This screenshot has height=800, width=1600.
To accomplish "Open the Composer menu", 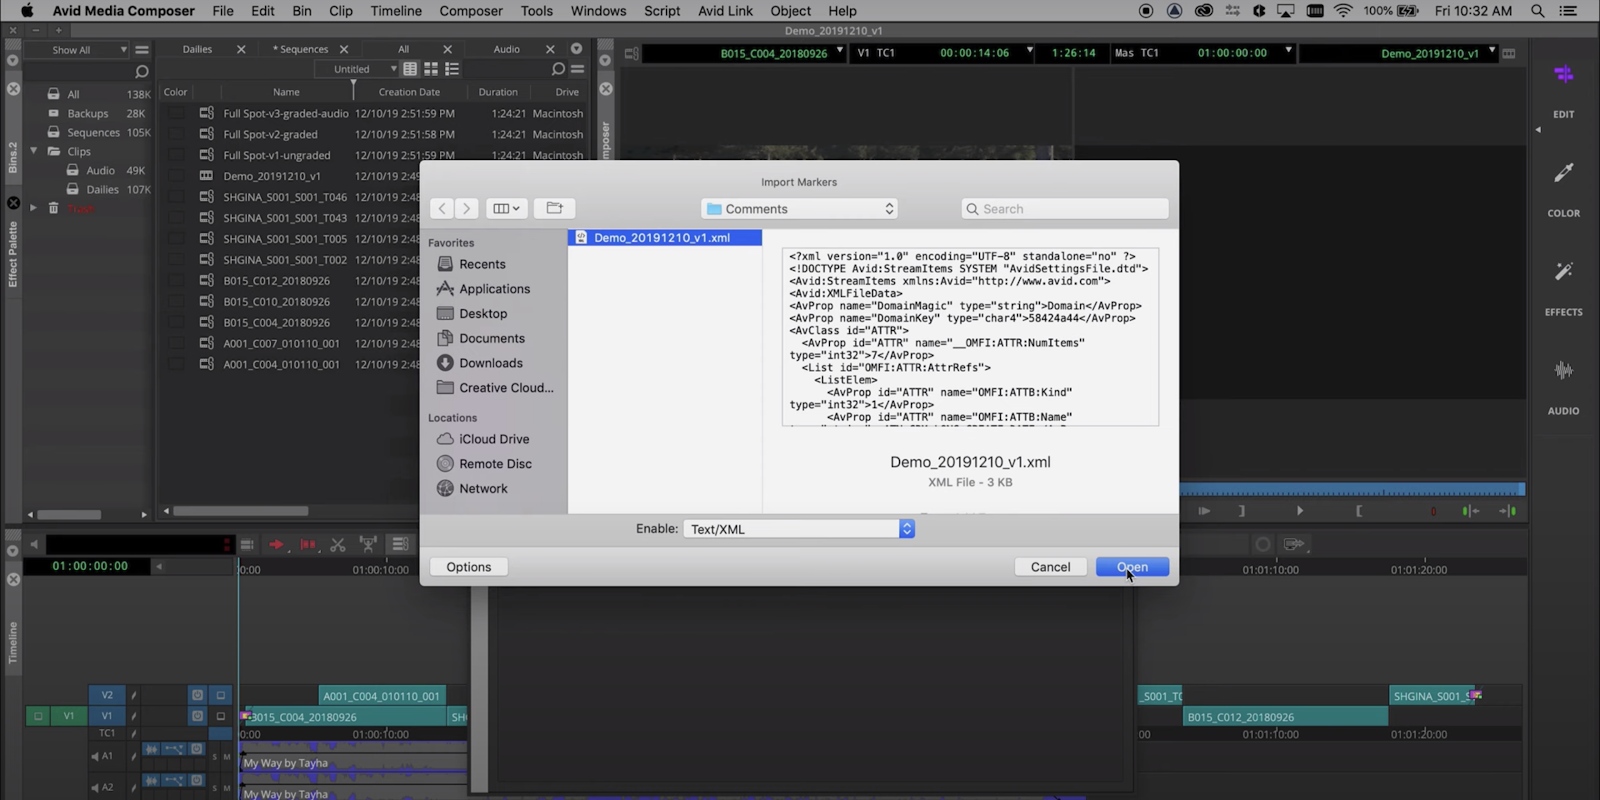I will [x=471, y=11].
